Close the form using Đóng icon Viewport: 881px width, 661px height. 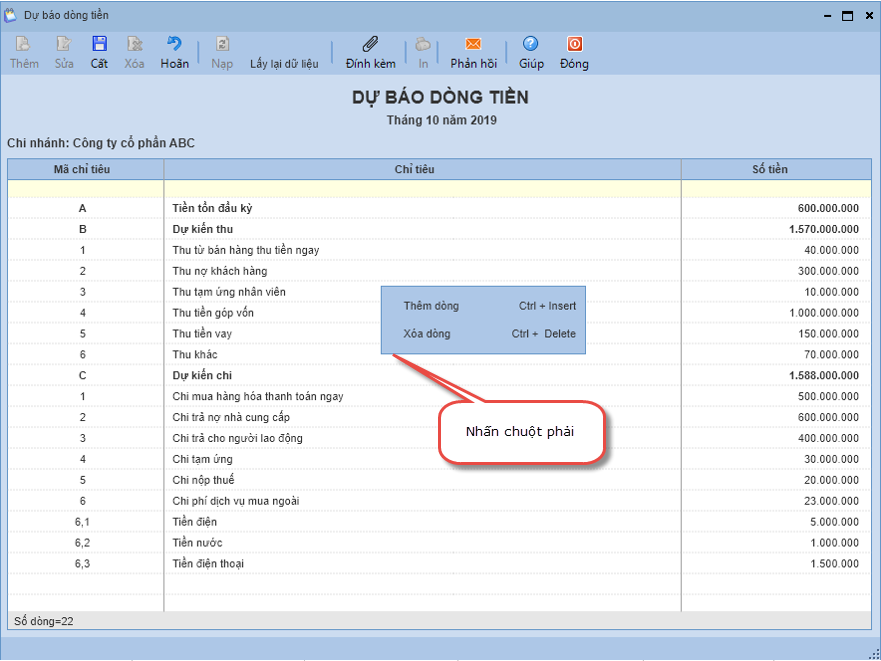[574, 45]
